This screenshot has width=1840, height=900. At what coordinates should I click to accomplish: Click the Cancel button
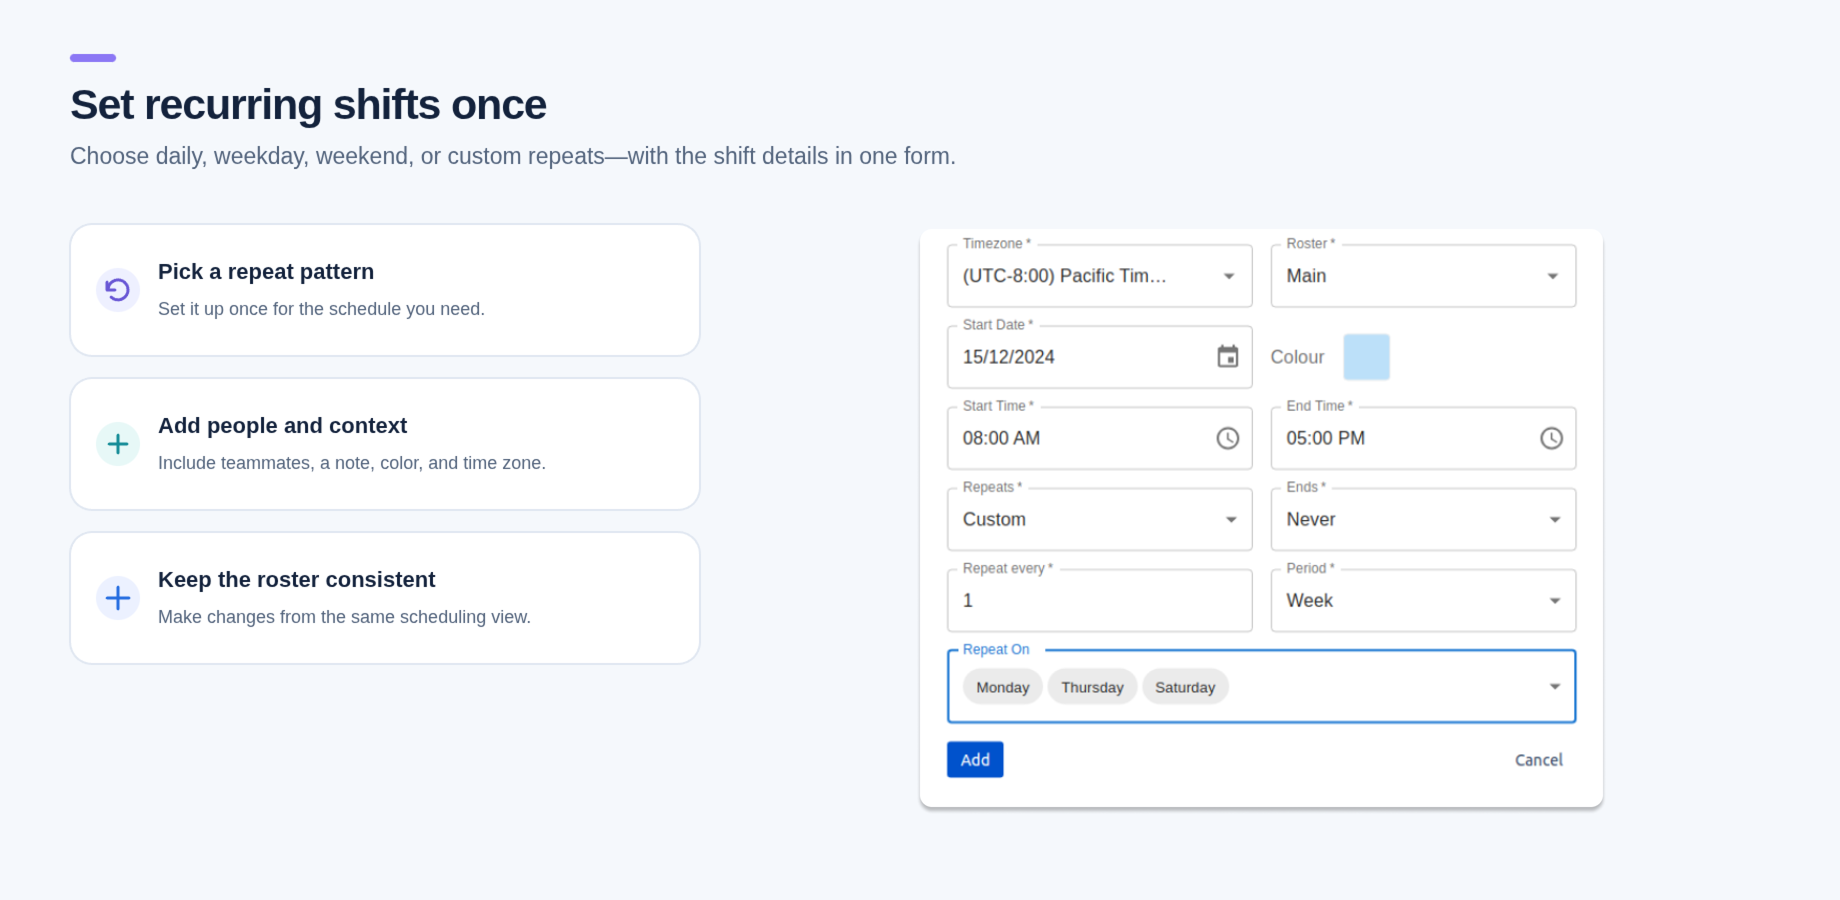1538,760
